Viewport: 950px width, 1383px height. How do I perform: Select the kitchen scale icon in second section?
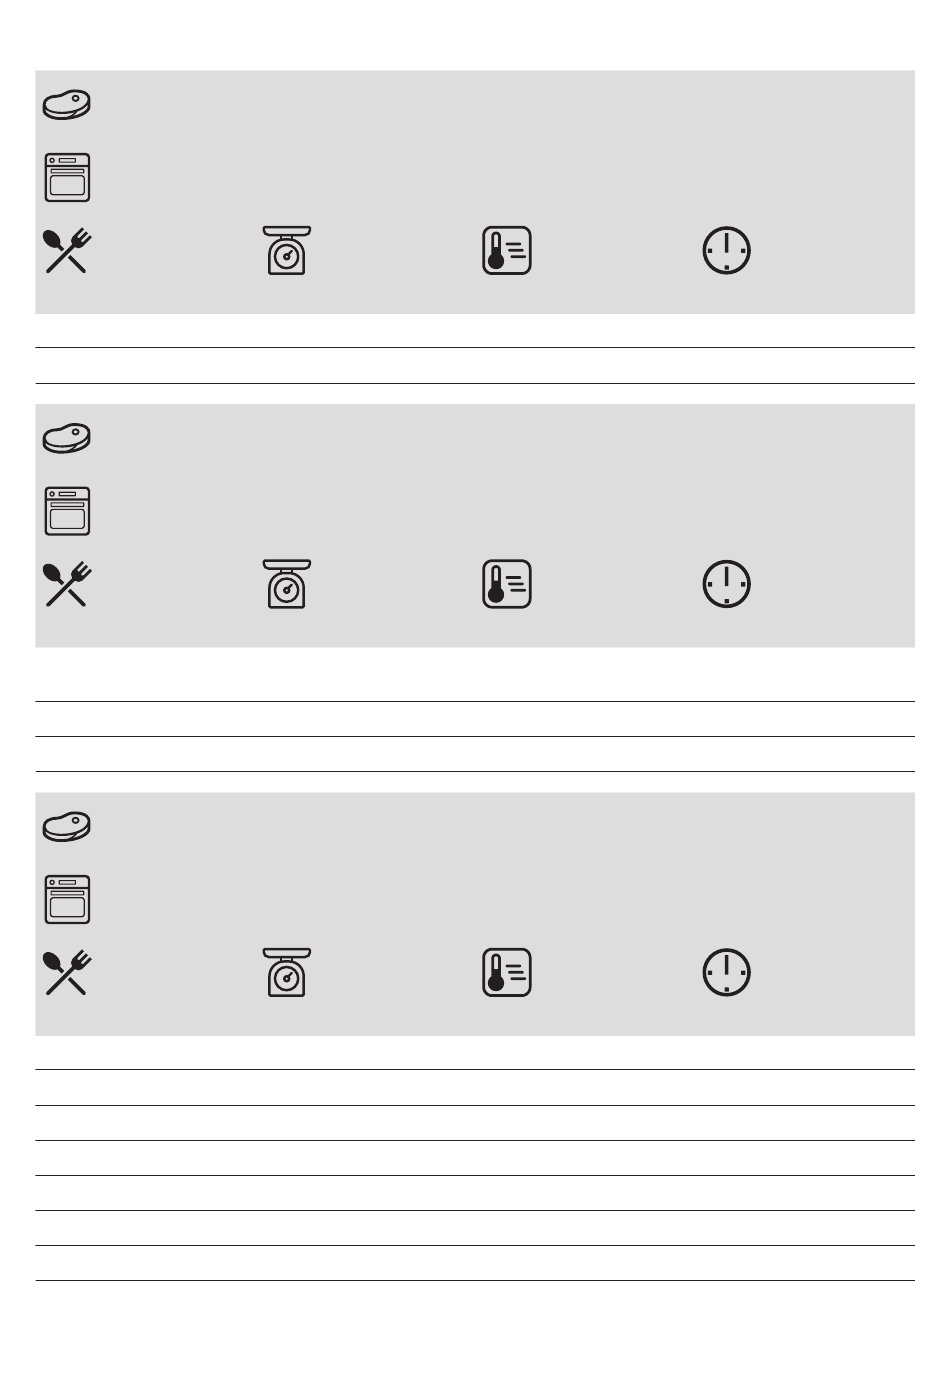tap(287, 585)
